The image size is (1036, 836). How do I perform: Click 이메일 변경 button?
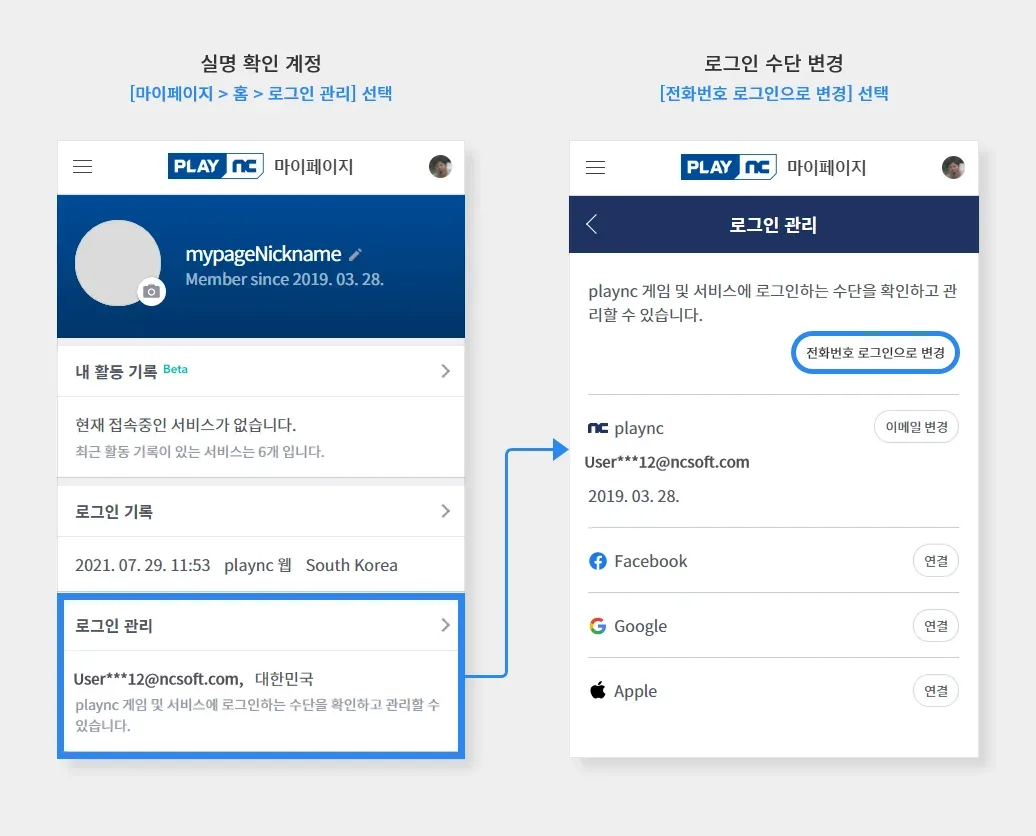[916, 427]
